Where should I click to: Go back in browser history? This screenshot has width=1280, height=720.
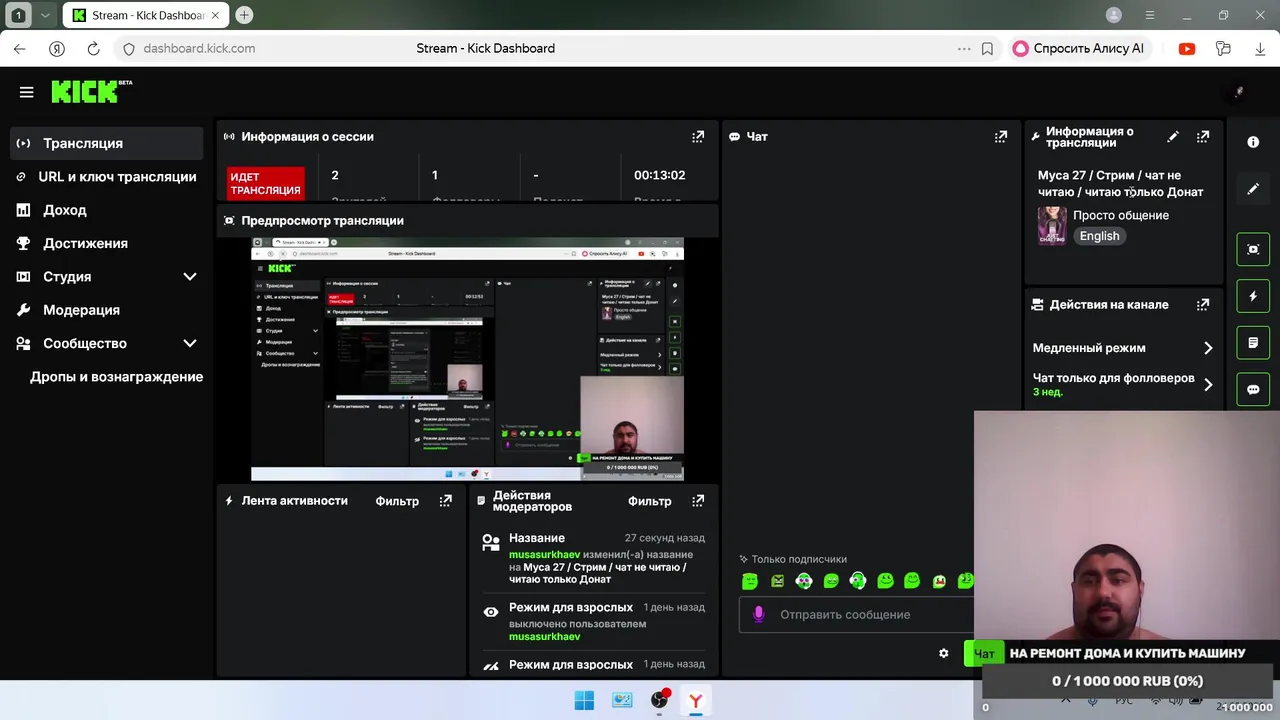point(20,48)
